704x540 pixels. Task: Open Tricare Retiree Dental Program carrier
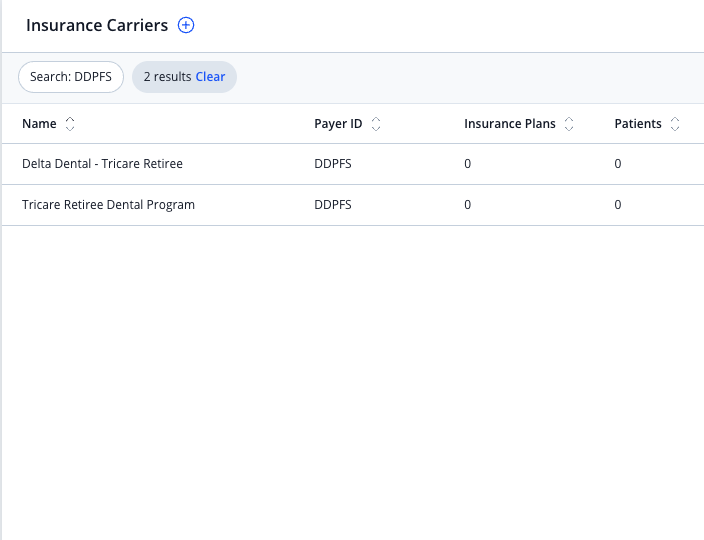click(x=108, y=205)
